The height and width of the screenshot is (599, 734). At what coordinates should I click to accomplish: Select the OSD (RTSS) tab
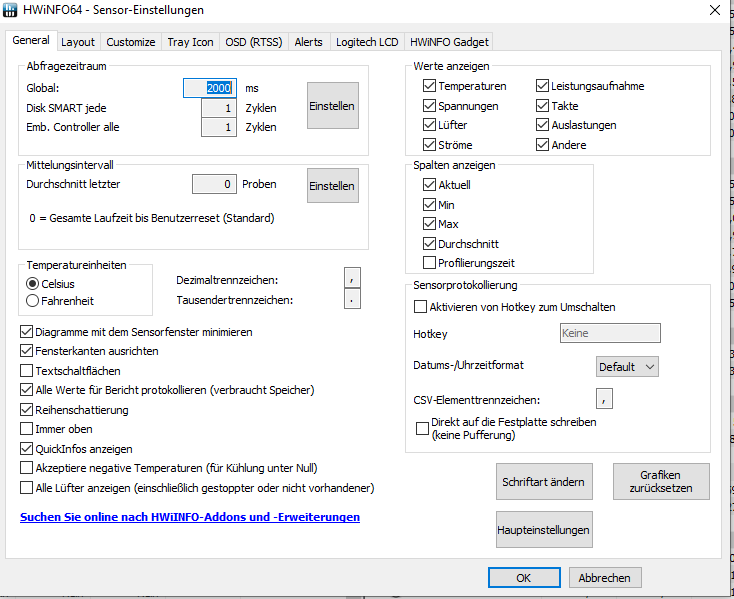pos(254,42)
